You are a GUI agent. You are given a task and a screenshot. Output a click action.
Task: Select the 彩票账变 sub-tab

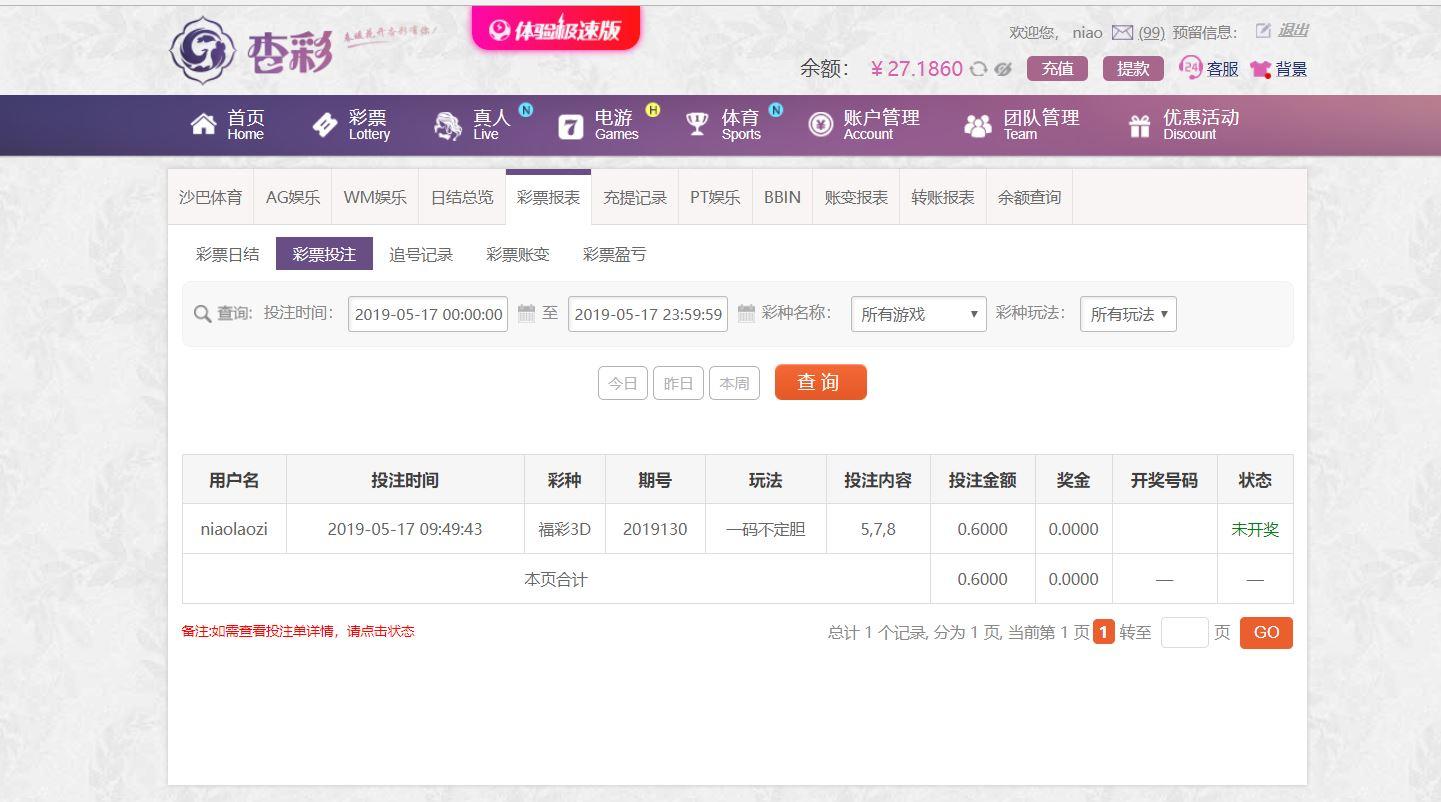point(518,254)
